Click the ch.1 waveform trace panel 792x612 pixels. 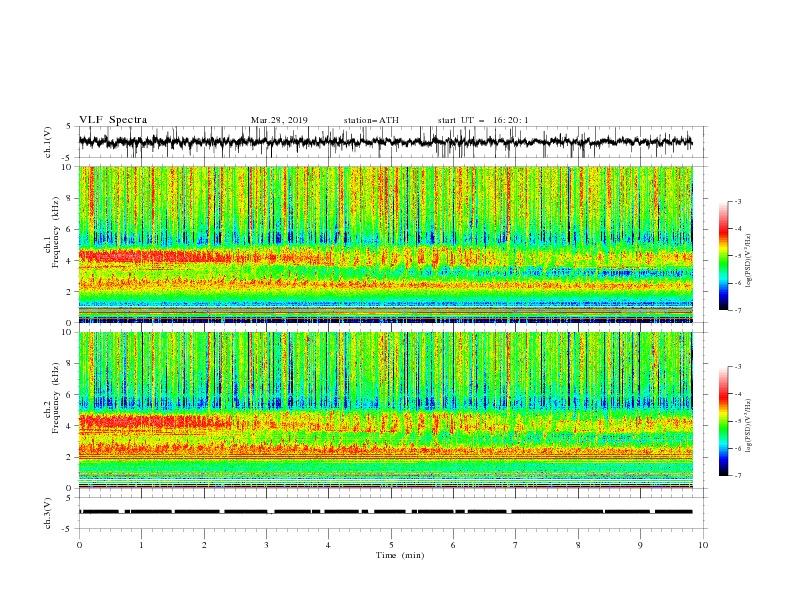393,142
